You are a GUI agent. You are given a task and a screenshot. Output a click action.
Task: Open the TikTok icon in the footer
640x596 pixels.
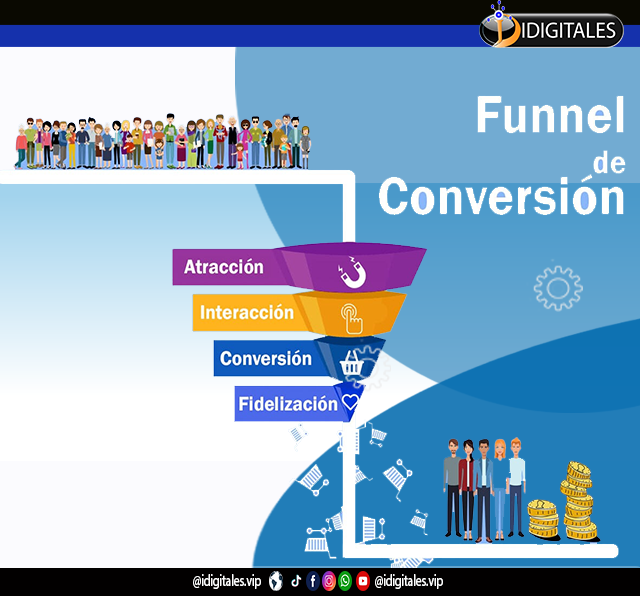tap(296, 581)
